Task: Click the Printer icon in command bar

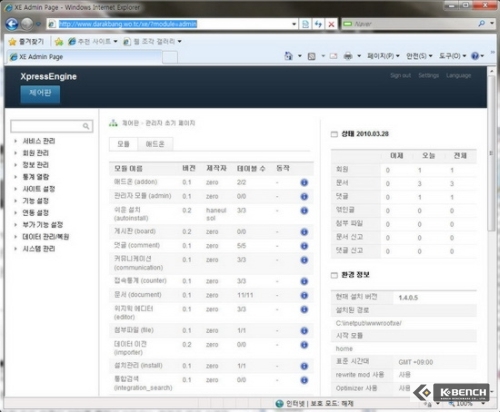Action: click(348, 56)
